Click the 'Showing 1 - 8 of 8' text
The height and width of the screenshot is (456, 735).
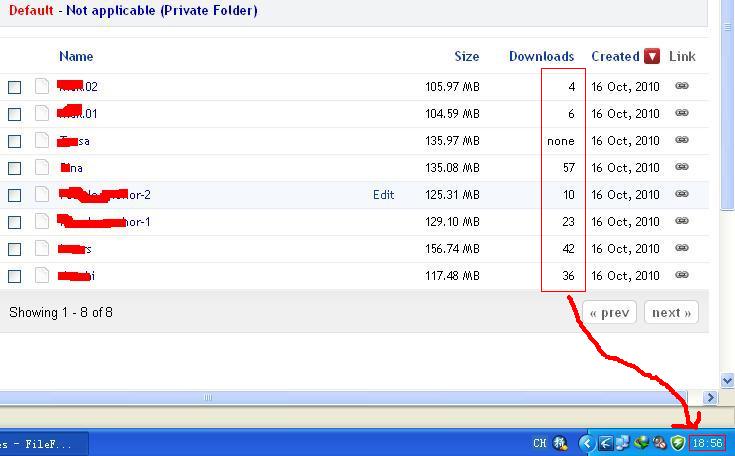pyautogui.click(x=61, y=312)
